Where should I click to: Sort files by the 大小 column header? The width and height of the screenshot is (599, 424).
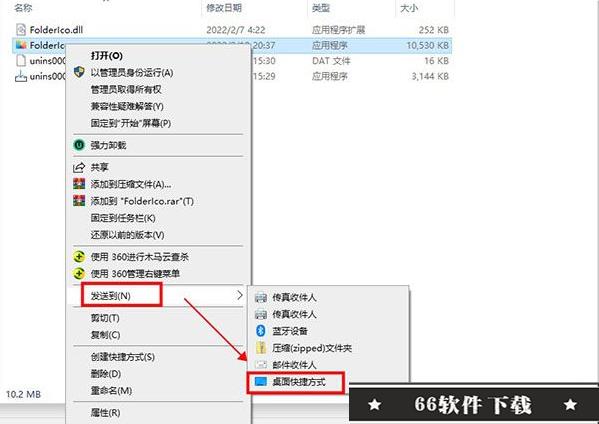(x=409, y=8)
